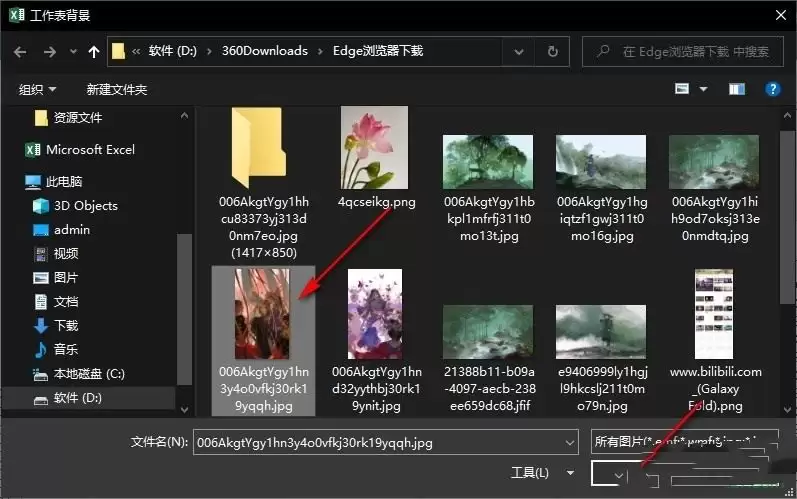Click the search Edge浏览器下载 field

tap(683, 51)
